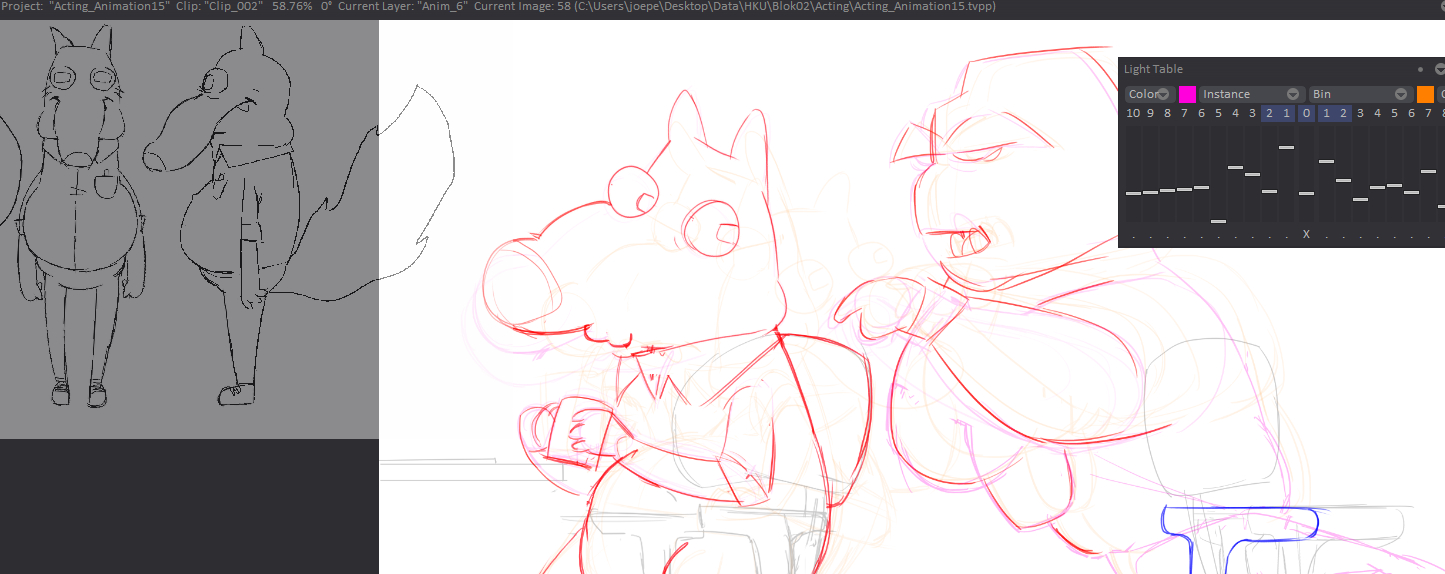Enable previous frame 10 in Light Table
Viewport: 1445px width, 574px height.
click(1133, 113)
